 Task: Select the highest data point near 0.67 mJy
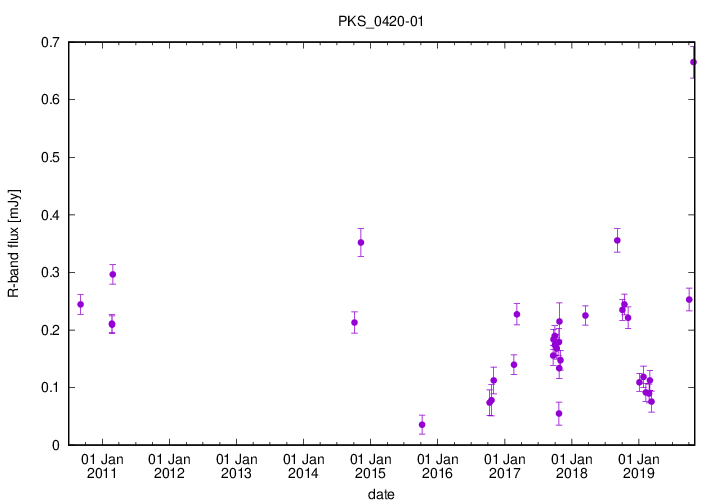694,62
